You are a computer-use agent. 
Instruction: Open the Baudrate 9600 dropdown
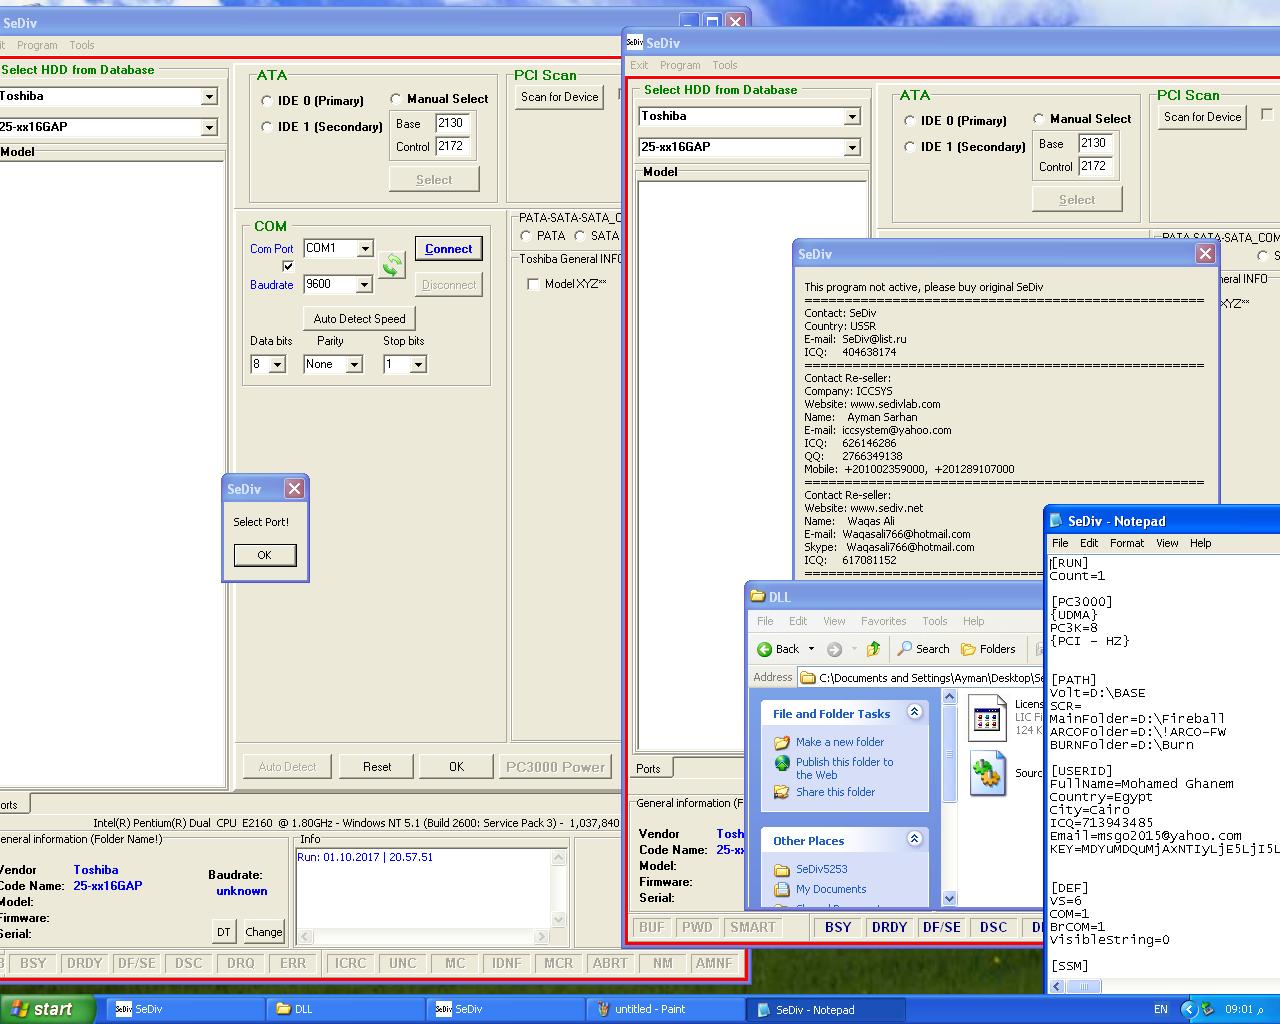[364, 285]
